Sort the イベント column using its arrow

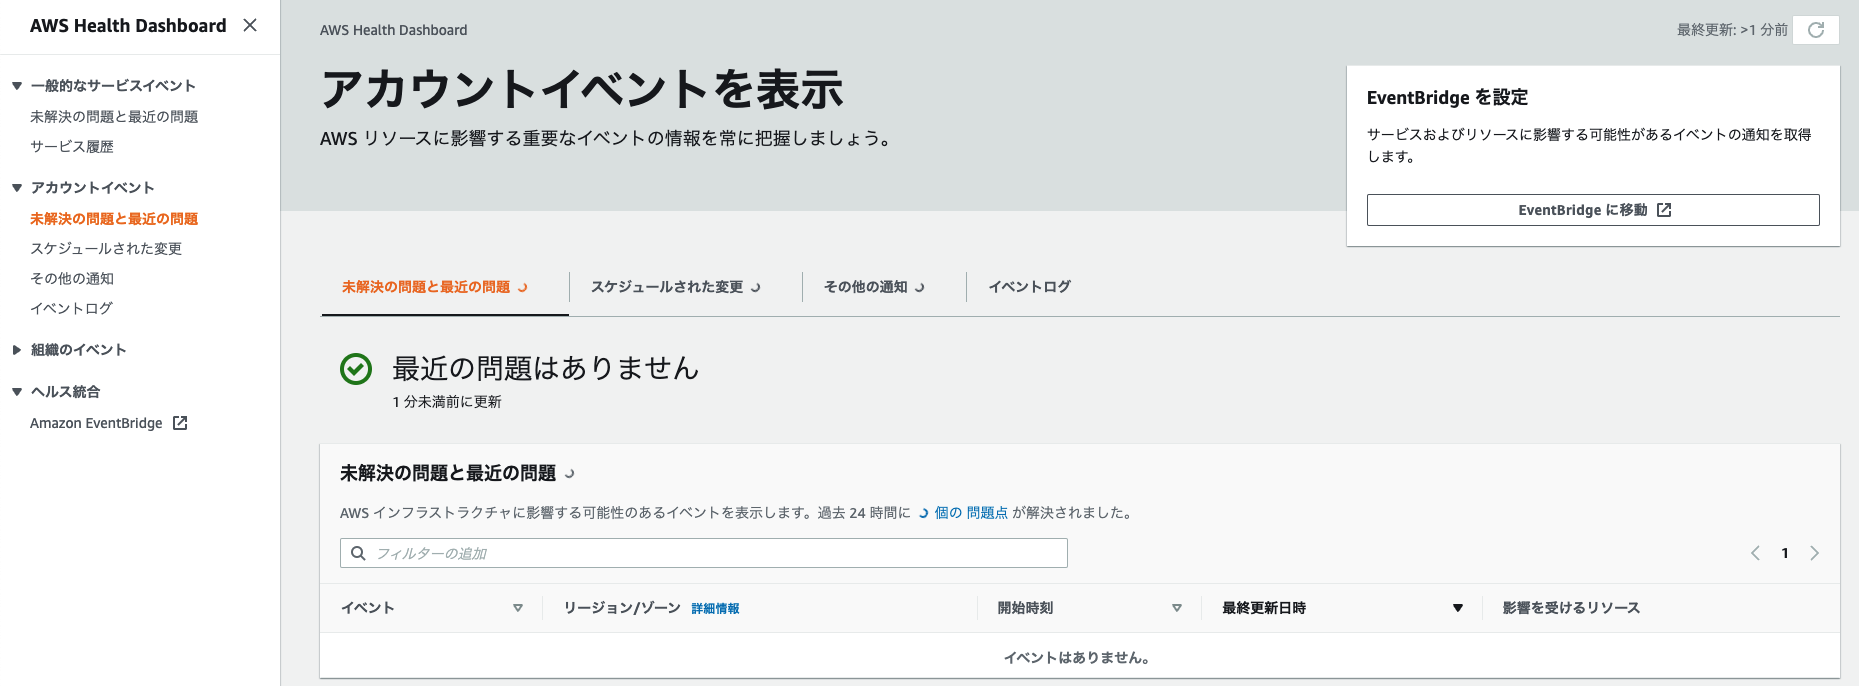(518, 608)
